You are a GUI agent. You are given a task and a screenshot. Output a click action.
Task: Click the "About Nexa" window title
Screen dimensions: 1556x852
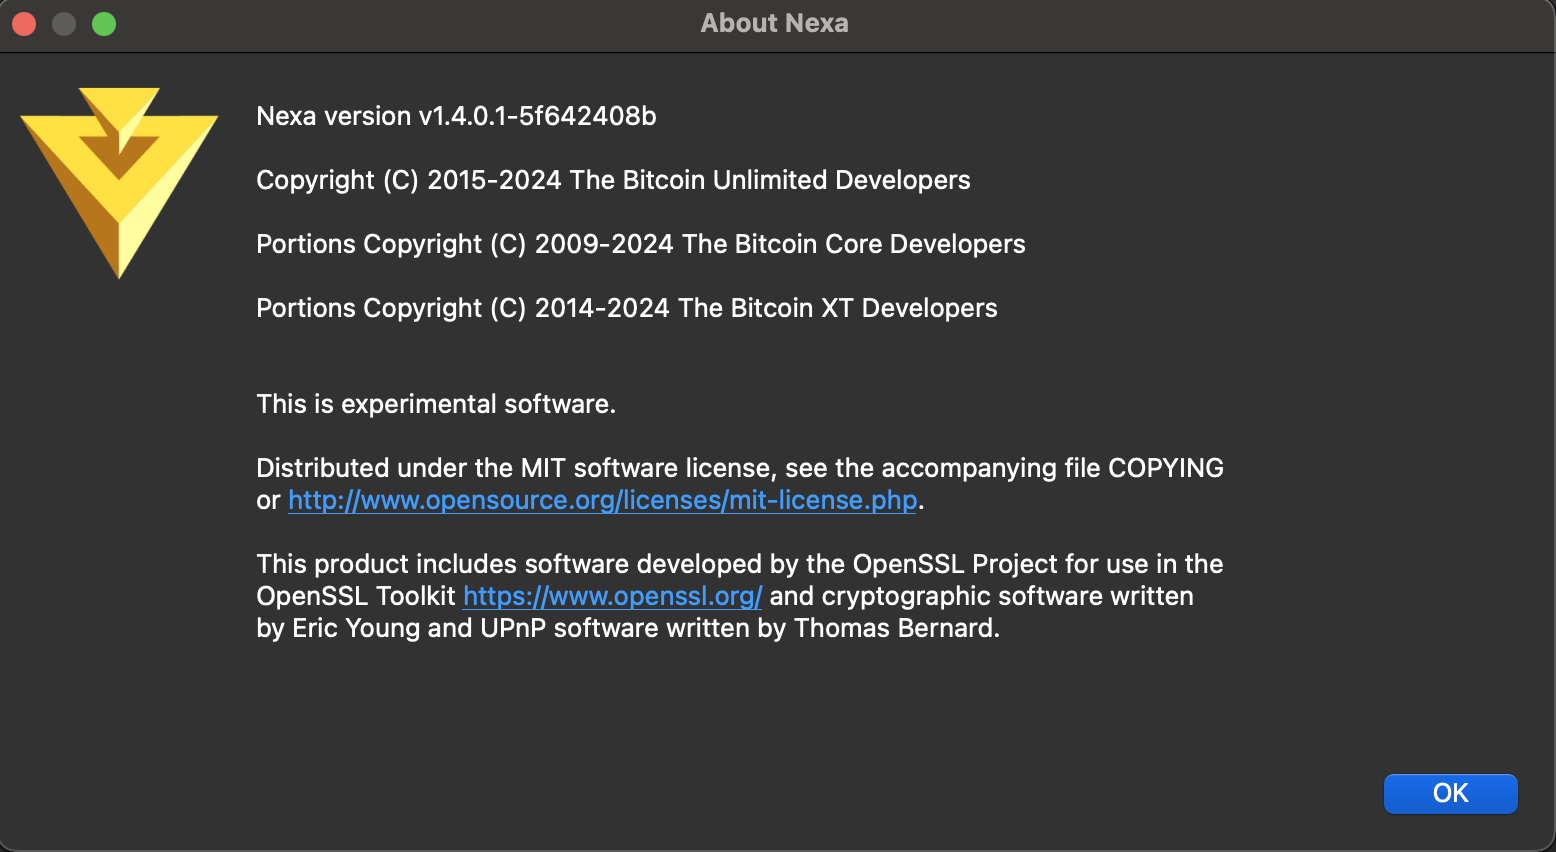(x=774, y=23)
